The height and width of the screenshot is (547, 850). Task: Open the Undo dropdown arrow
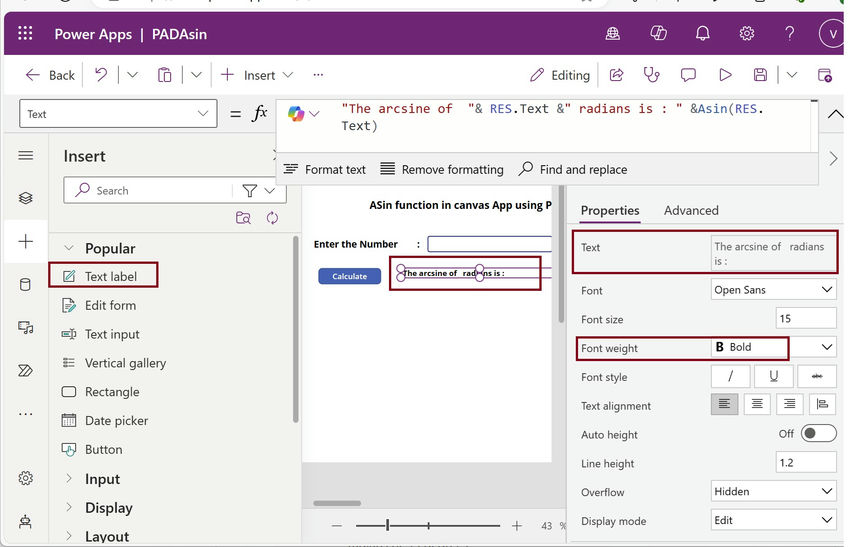(x=132, y=75)
